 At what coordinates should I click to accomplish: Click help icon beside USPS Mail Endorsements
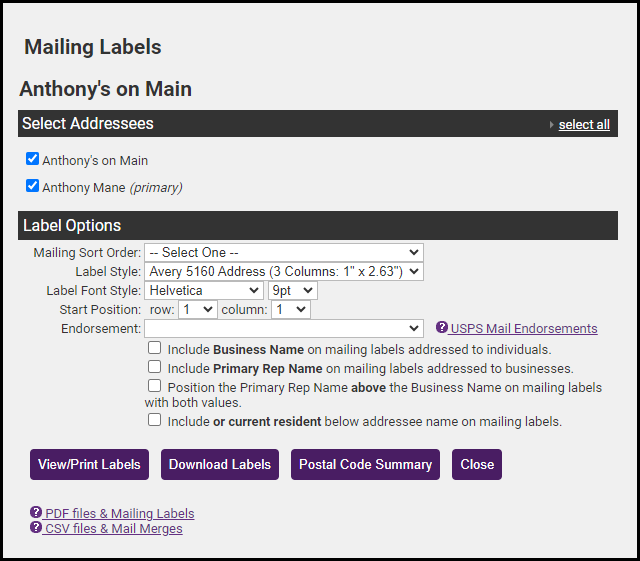point(442,328)
